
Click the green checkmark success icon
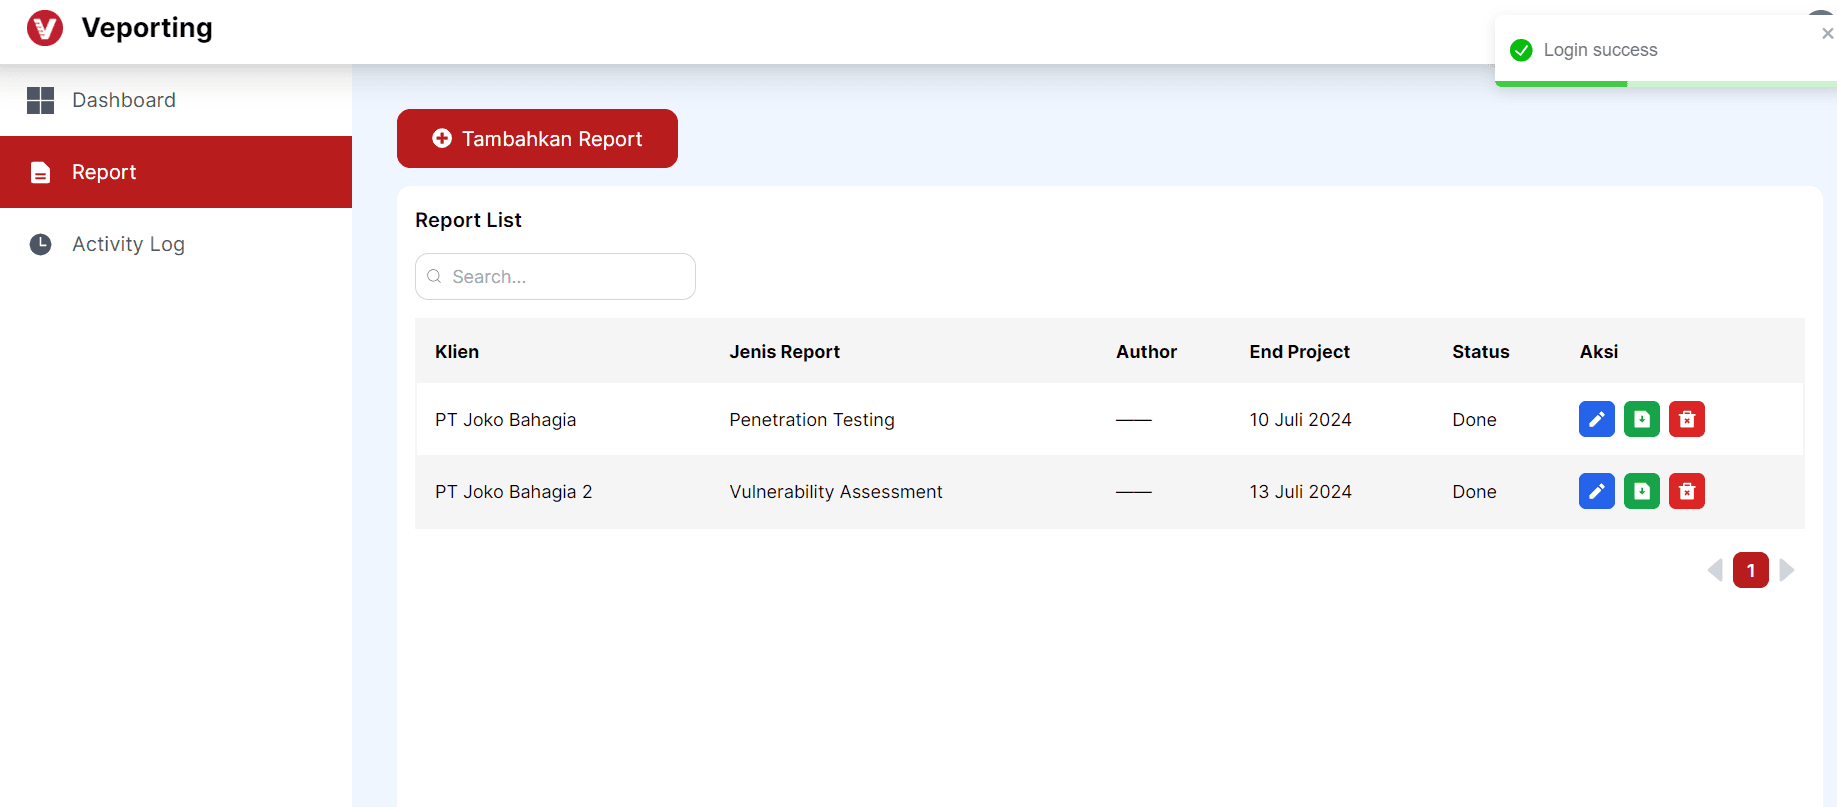click(1521, 50)
